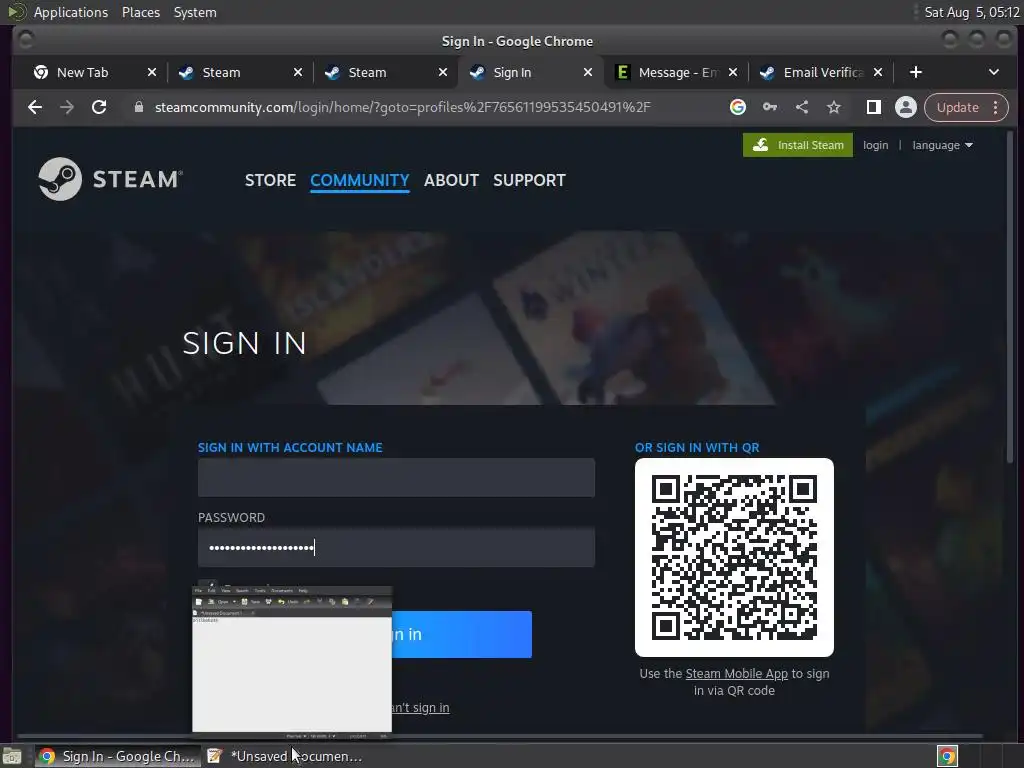Click the Steam logo in the header
Screen dimensions: 1024x768
point(110,179)
